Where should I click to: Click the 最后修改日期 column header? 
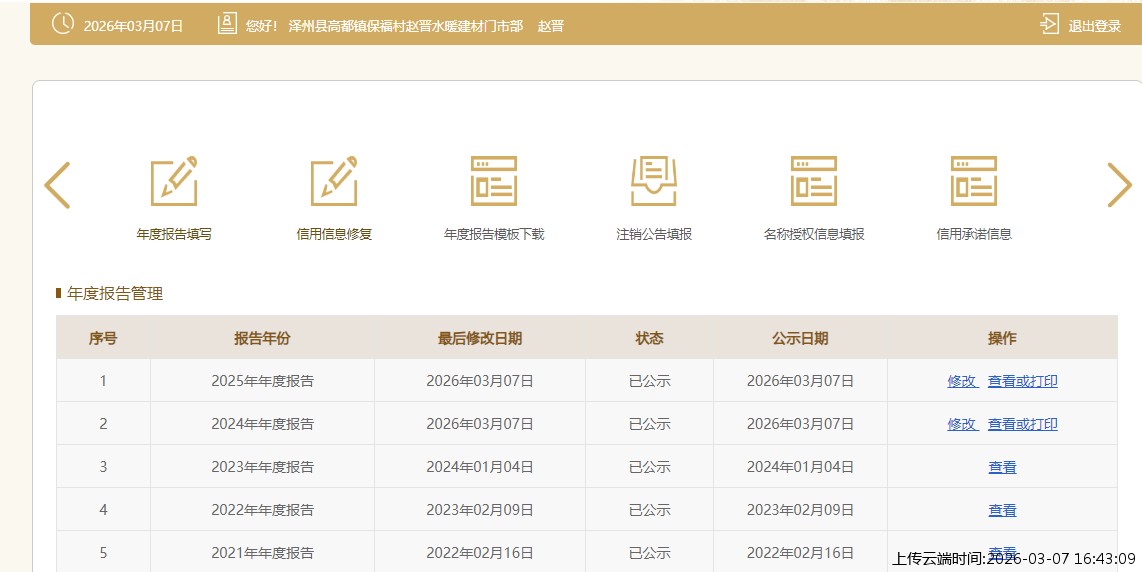pos(479,338)
